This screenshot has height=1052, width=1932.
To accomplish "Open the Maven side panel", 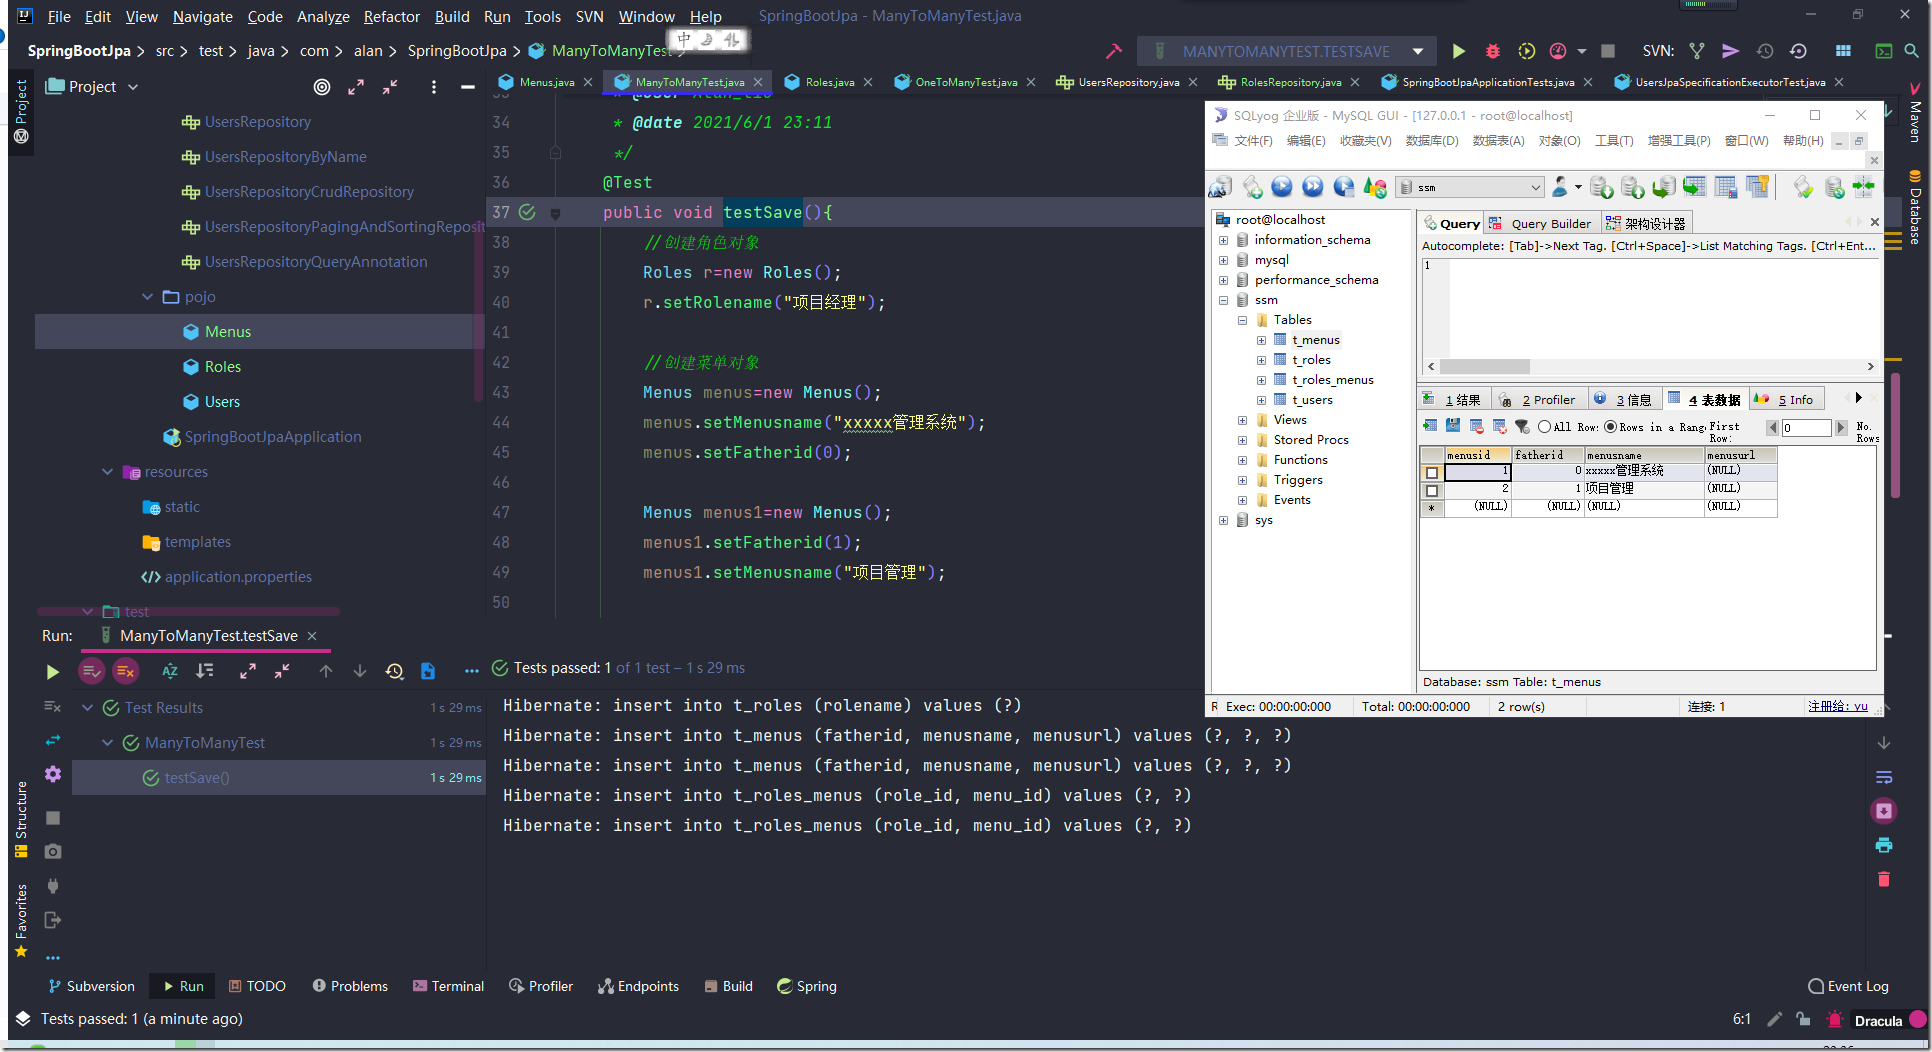I will coord(1915,112).
